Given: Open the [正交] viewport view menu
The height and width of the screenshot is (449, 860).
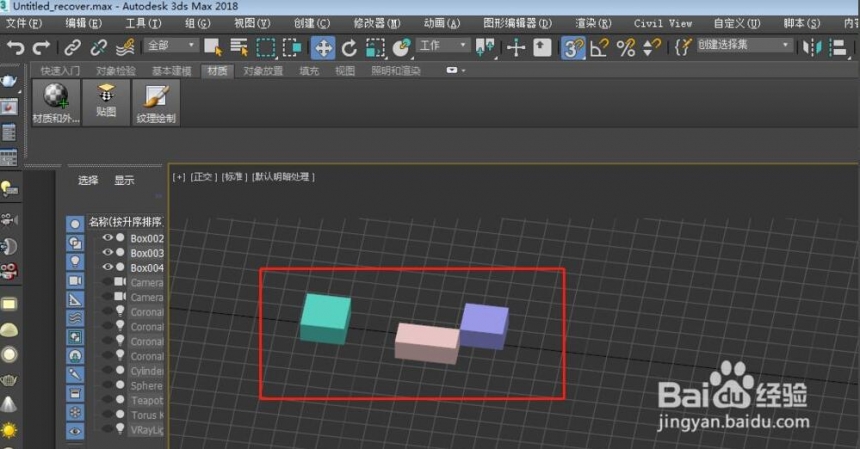Looking at the screenshot, I should [203, 177].
